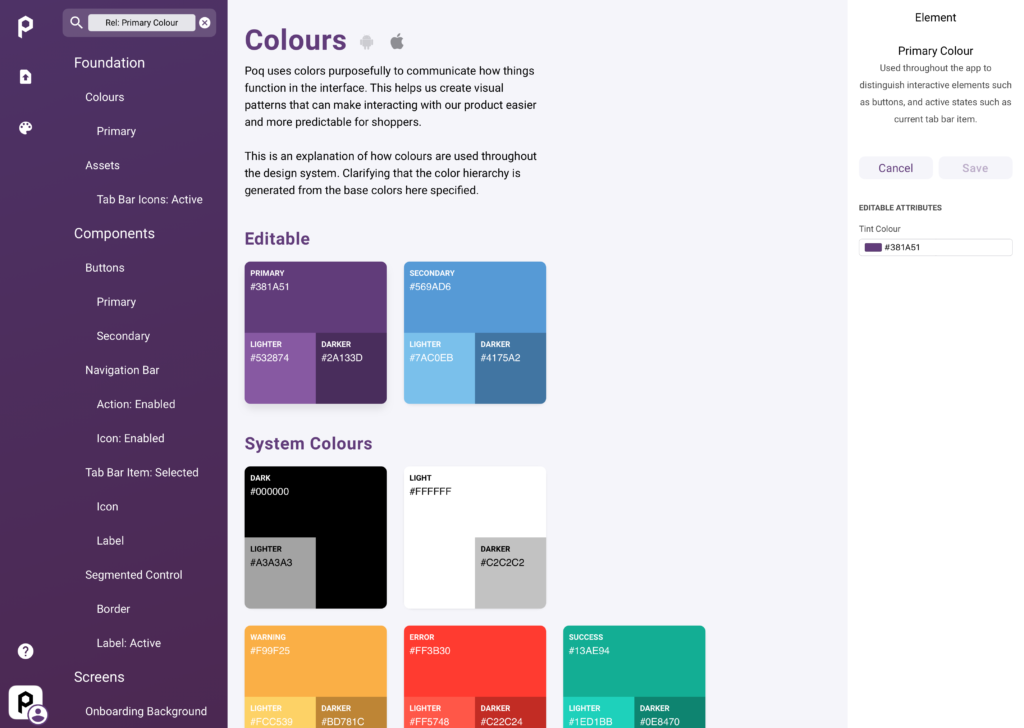Open Tab Bar Item: Selected

142,473
